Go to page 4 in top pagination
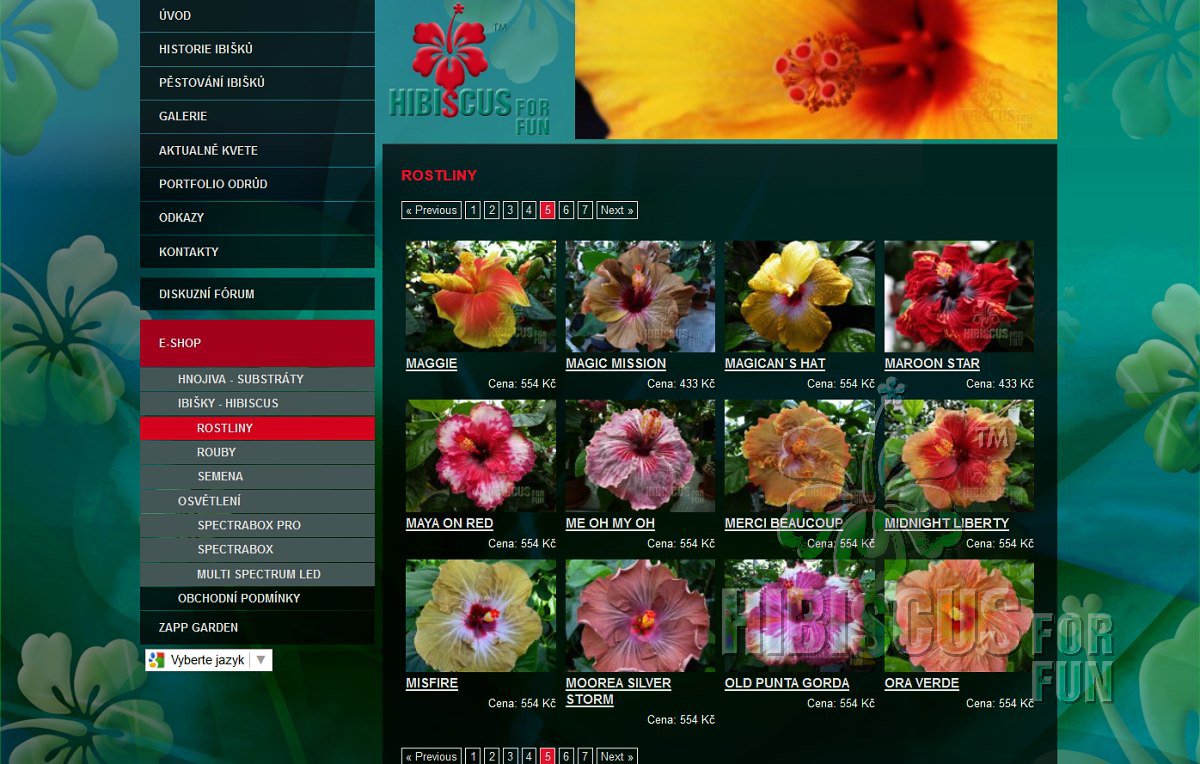The width and height of the screenshot is (1200, 764). (529, 210)
